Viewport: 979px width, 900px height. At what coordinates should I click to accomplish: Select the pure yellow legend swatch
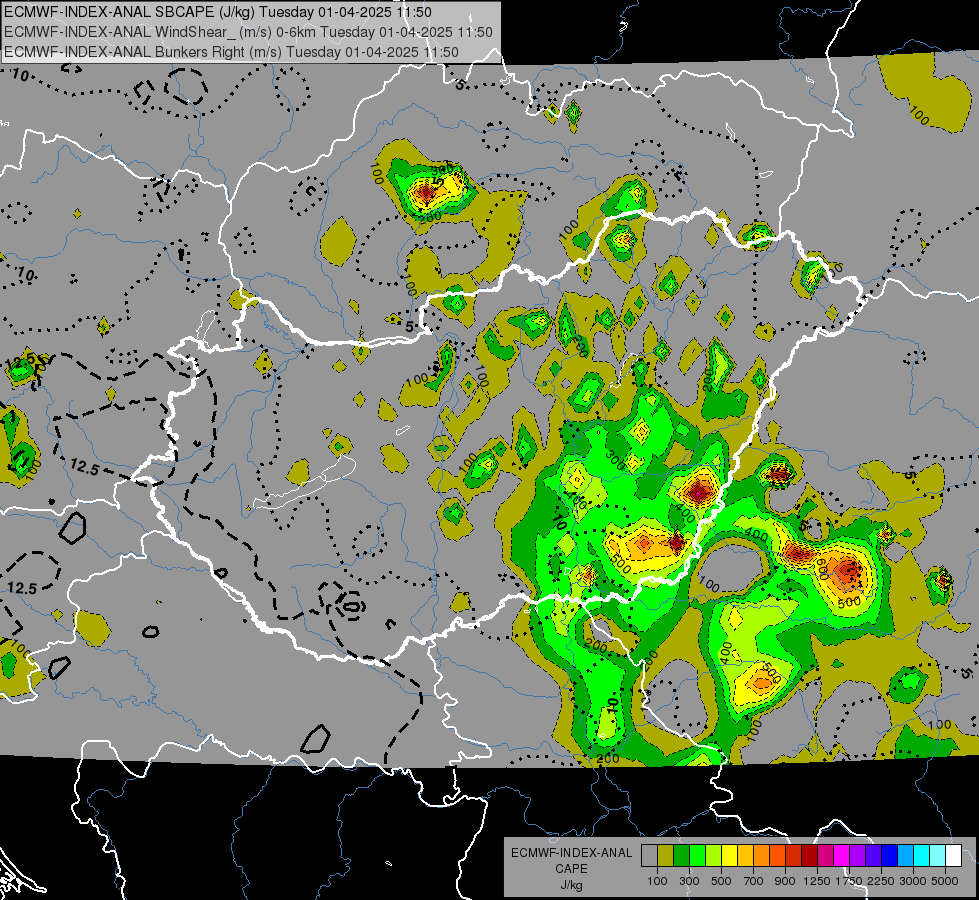[x=729, y=856]
